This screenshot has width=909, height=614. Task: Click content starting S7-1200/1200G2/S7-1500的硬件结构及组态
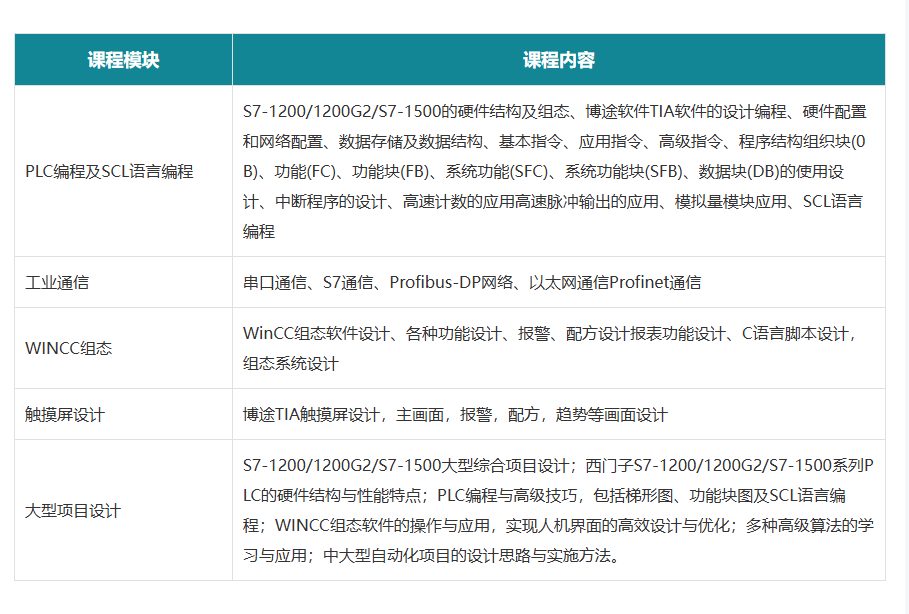point(559,171)
